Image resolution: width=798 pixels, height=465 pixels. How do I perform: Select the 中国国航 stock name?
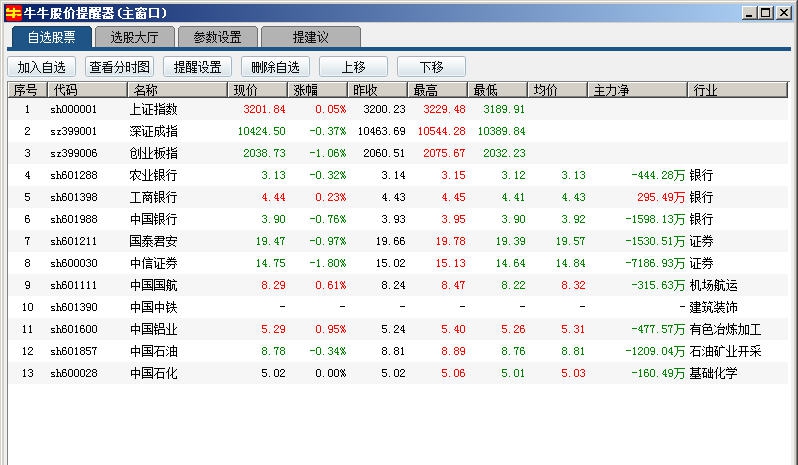click(153, 285)
